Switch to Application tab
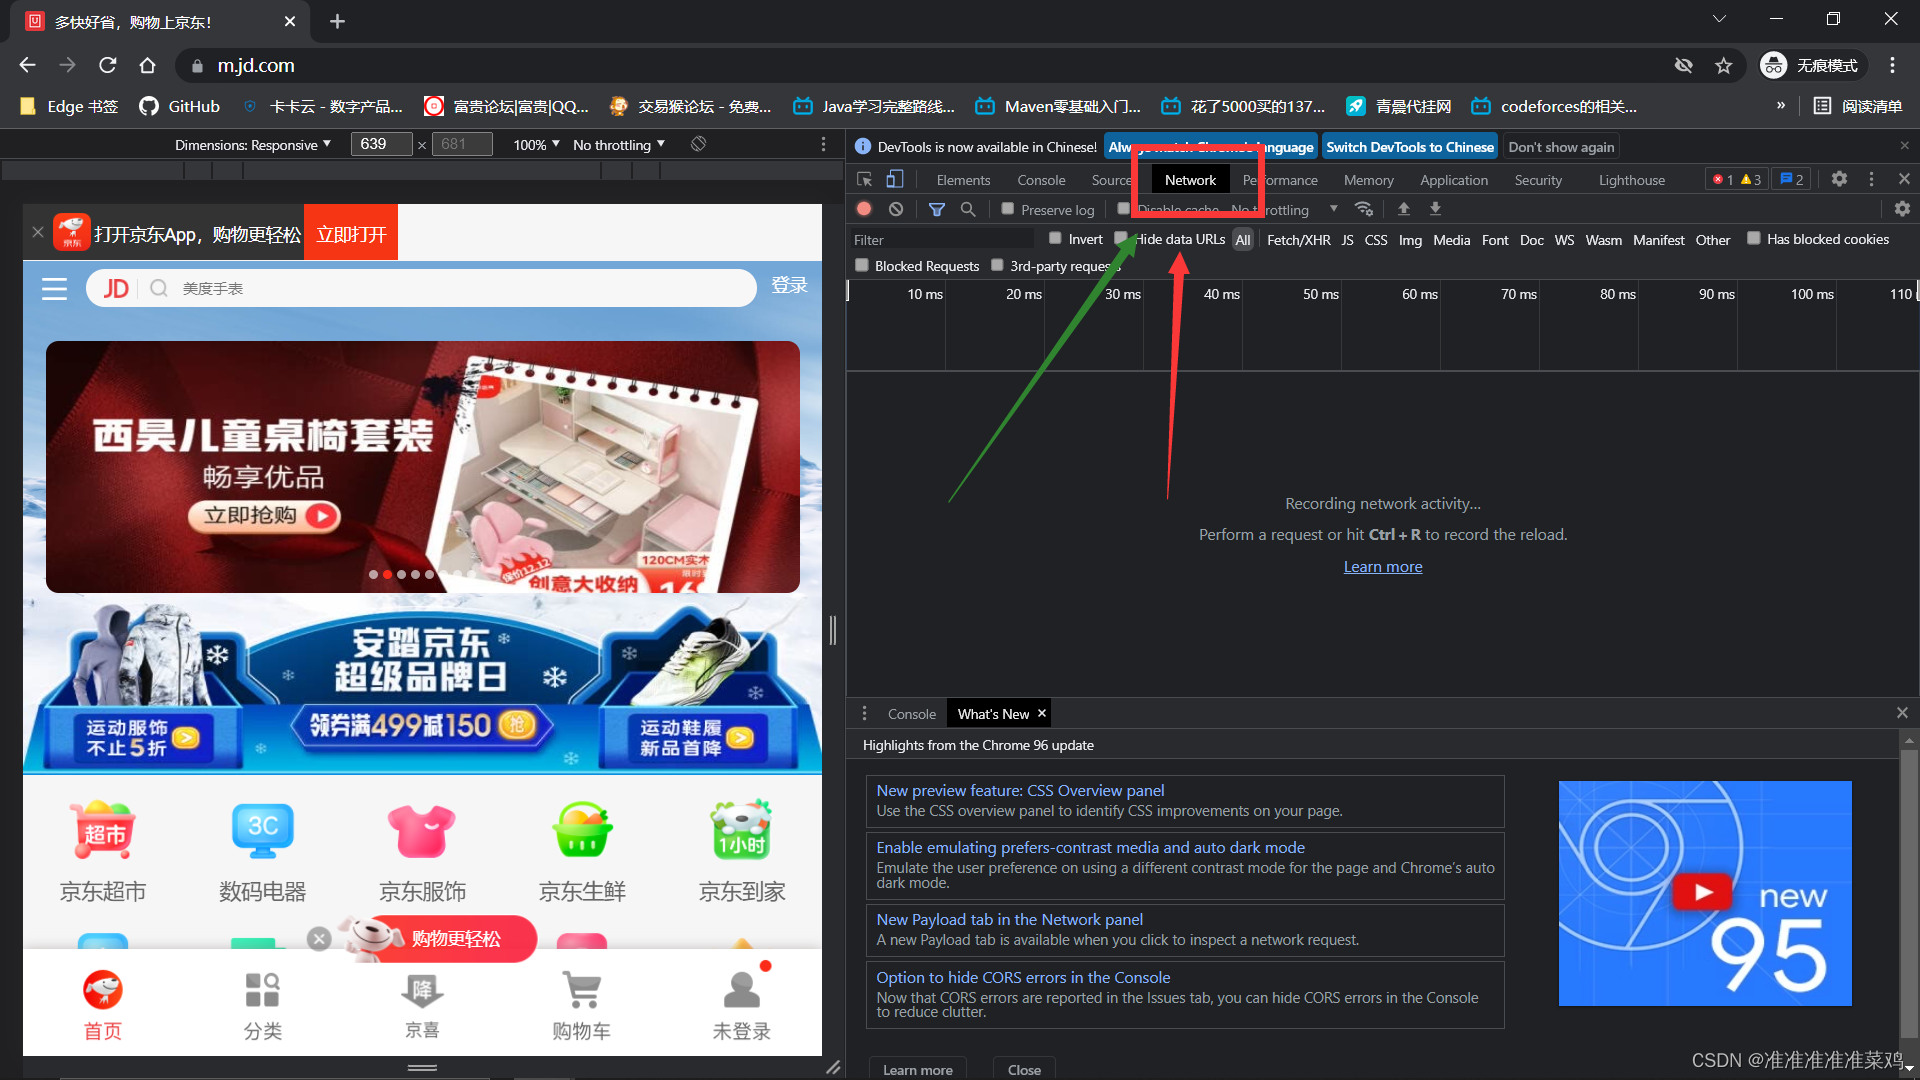1920x1080 pixels. point(1454,180)
